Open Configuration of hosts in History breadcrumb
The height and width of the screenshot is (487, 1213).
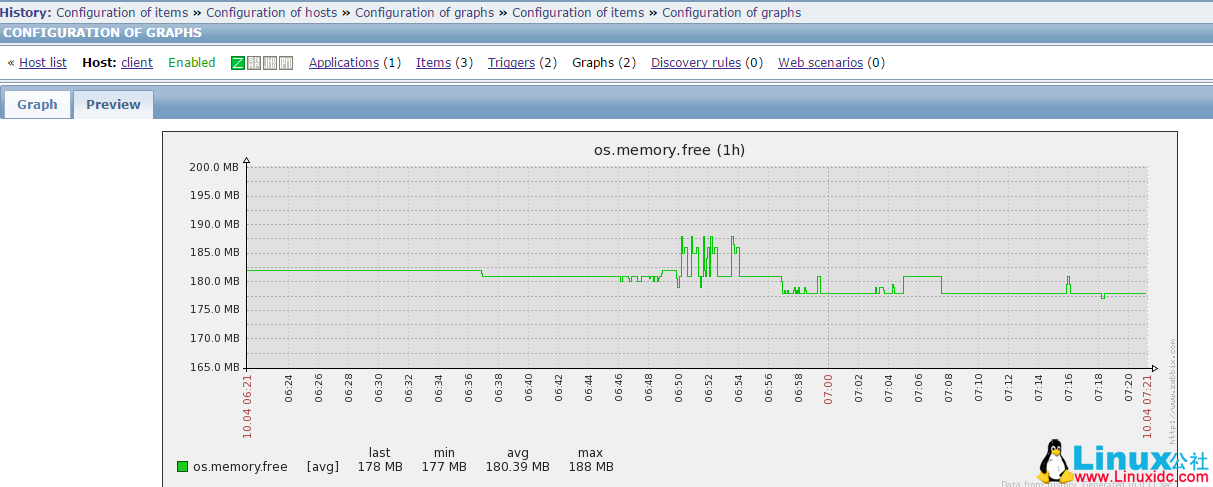pyautogui.click(x=271, y=13)
